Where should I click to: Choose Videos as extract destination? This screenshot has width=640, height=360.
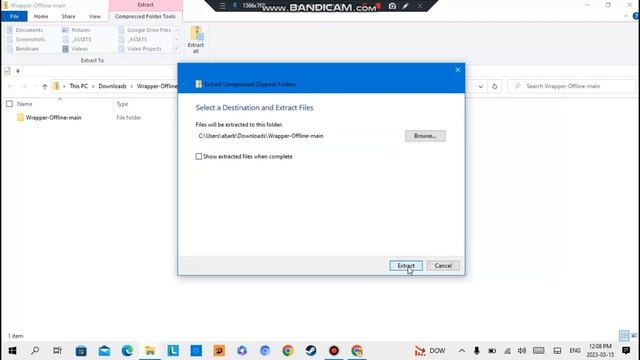coord(76,49)
